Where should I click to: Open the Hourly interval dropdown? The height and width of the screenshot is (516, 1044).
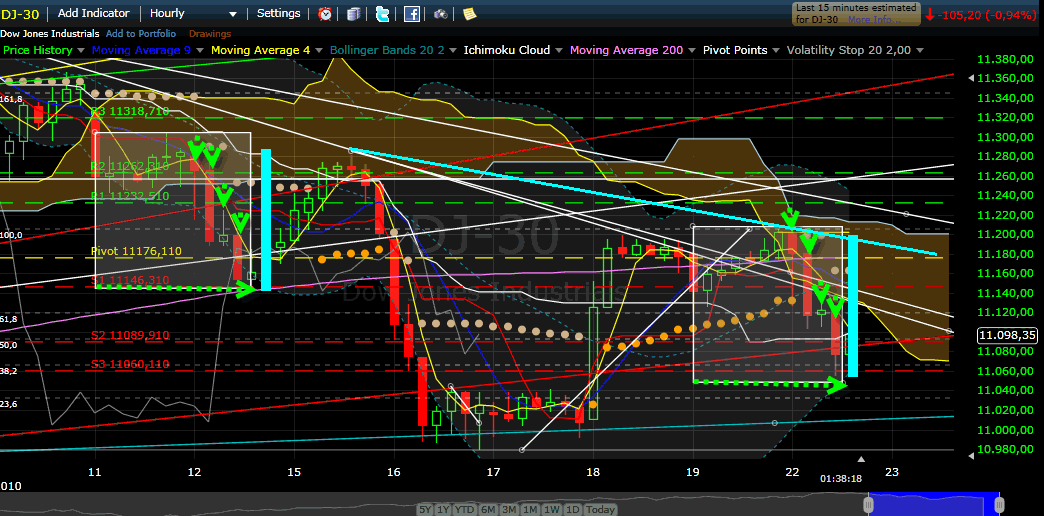point(193,13)
